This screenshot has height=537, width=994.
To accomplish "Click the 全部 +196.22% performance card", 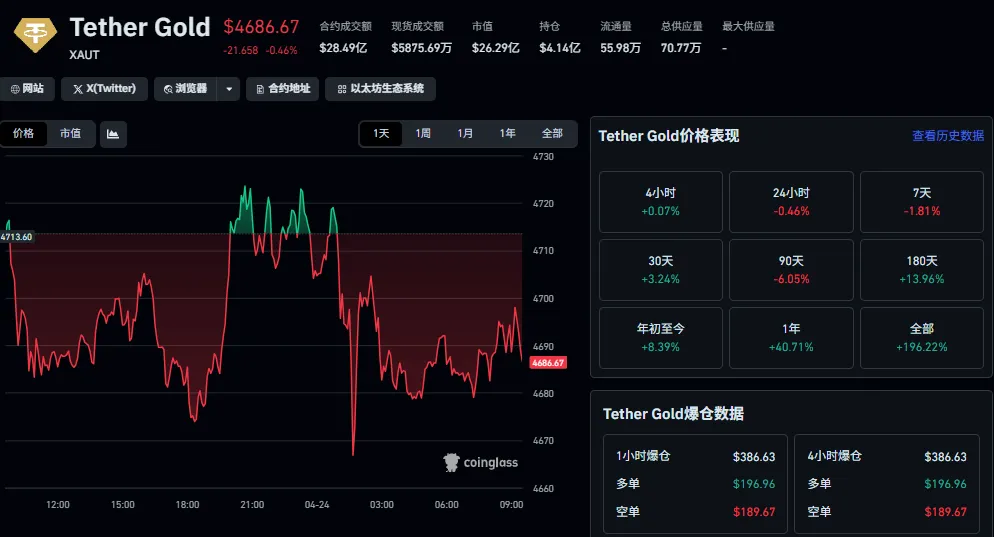I will 922,338.
